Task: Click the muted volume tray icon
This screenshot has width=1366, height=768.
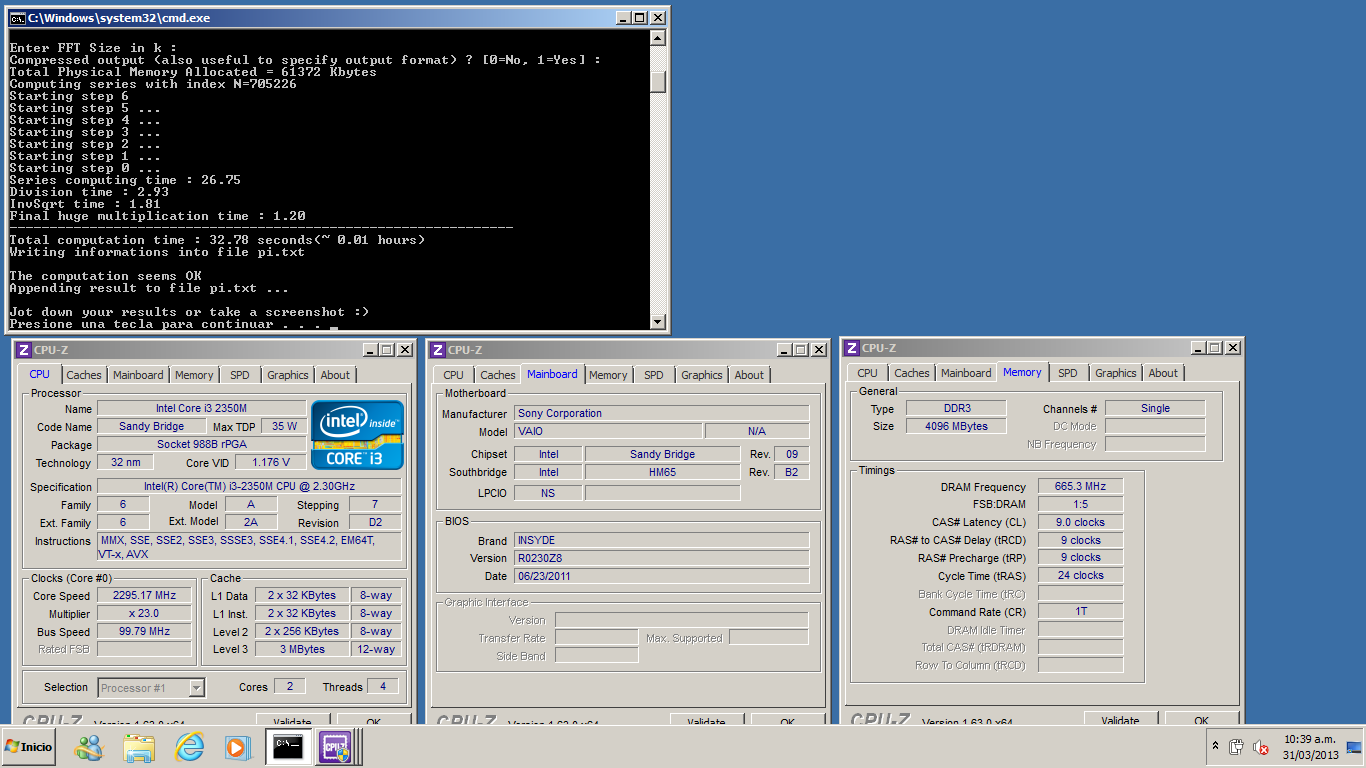Action: click(x=1261, y=747)
